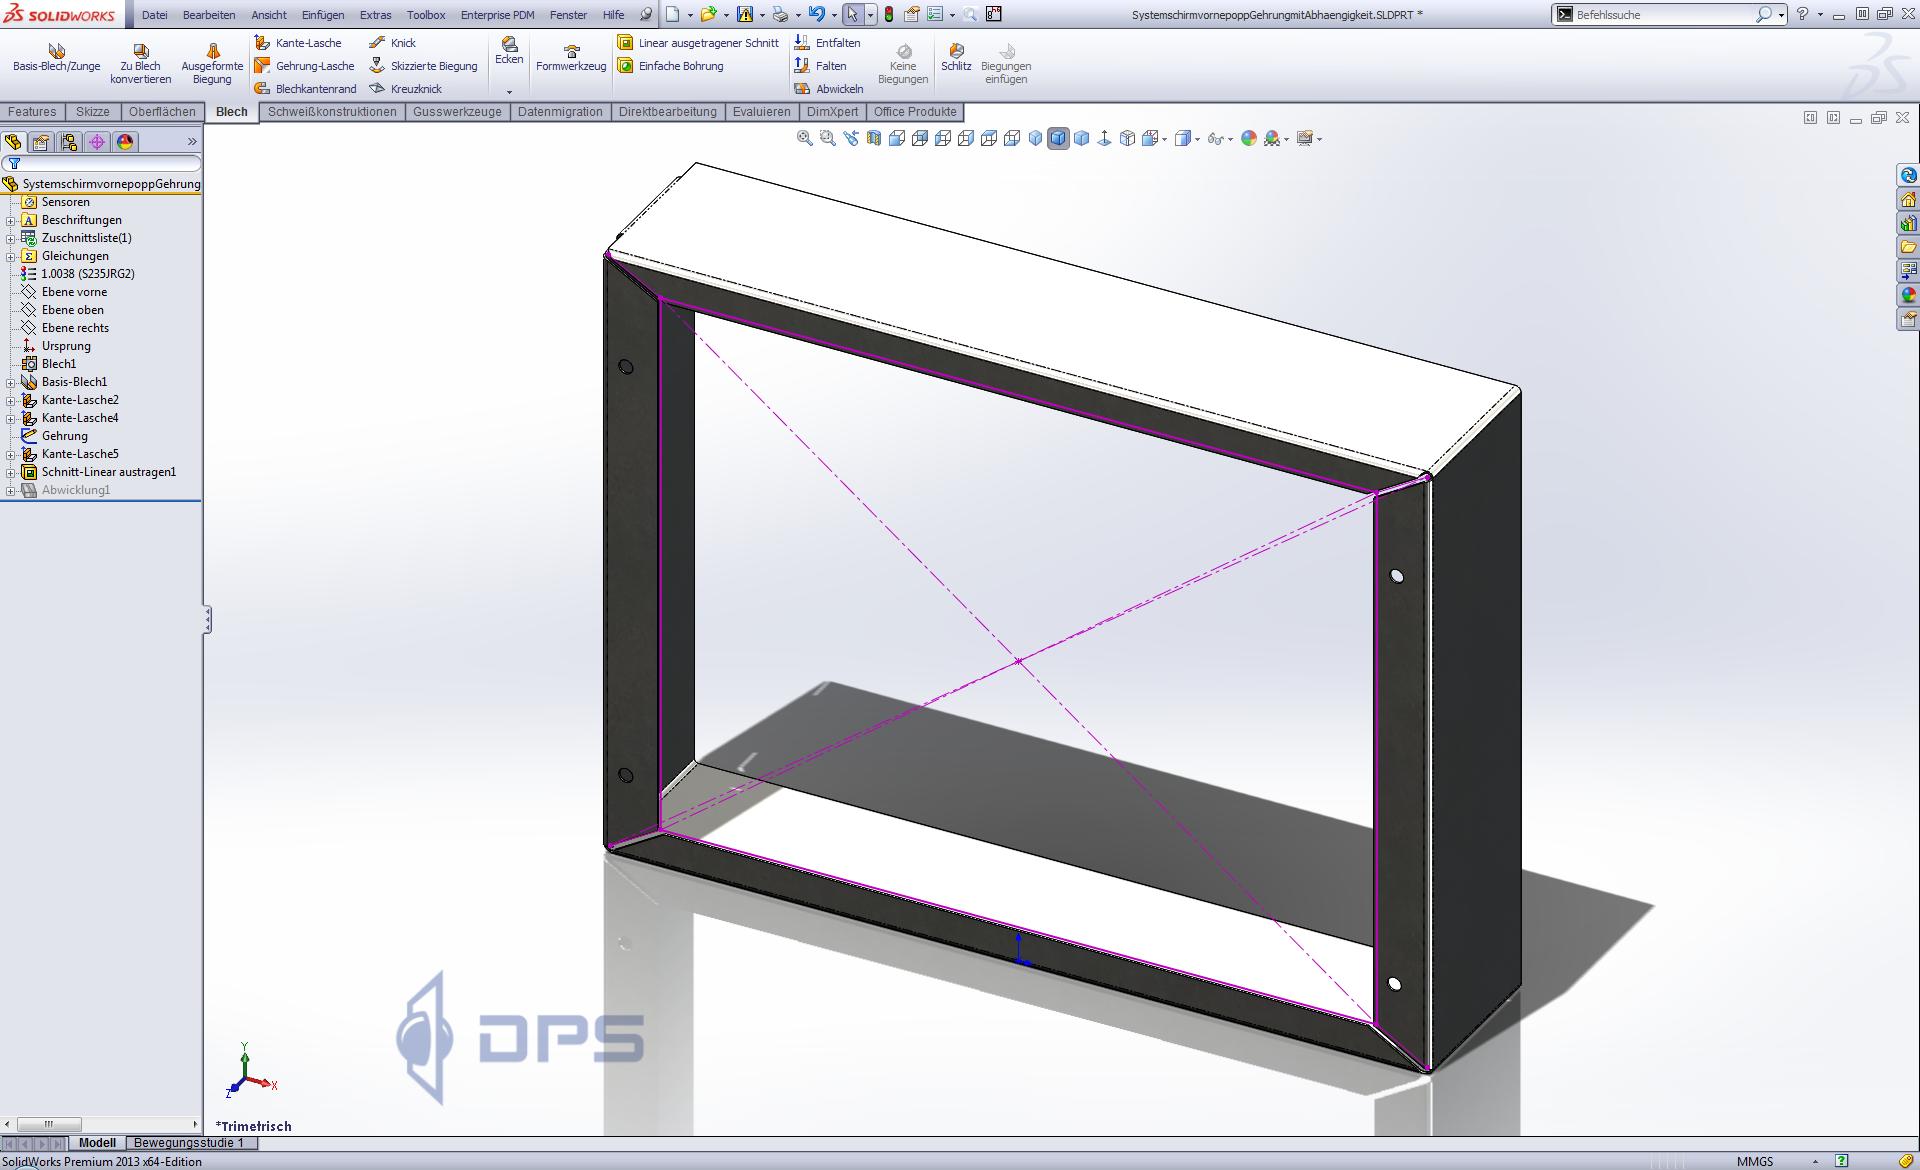Select the DisplayManager appearance tab icon

coord(125,142)
